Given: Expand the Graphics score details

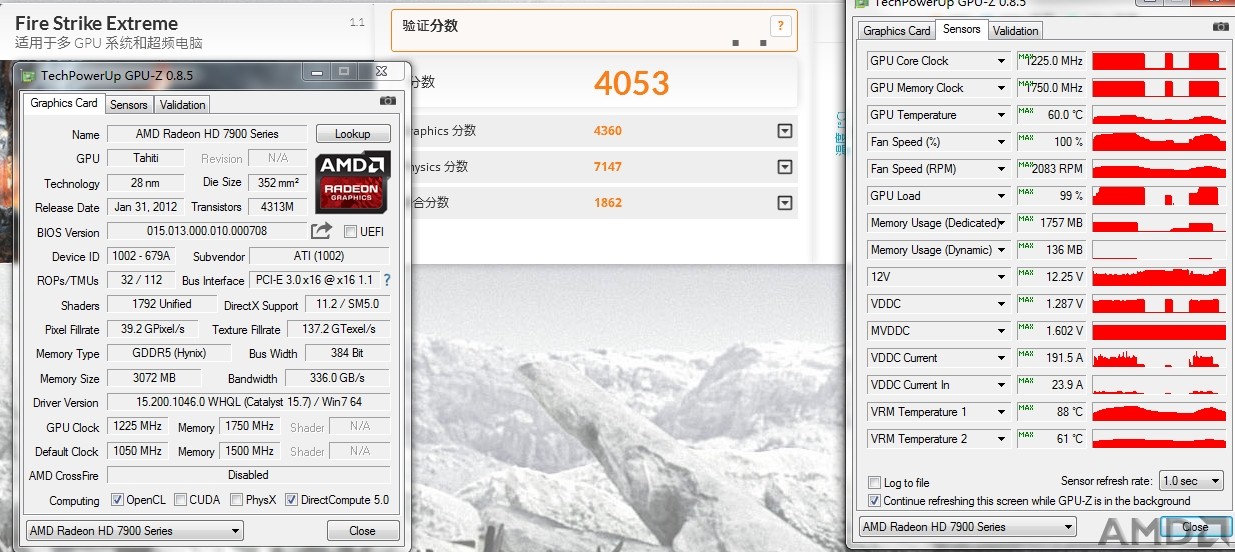Looking at the screenshot, I should [x=785, y=131].
